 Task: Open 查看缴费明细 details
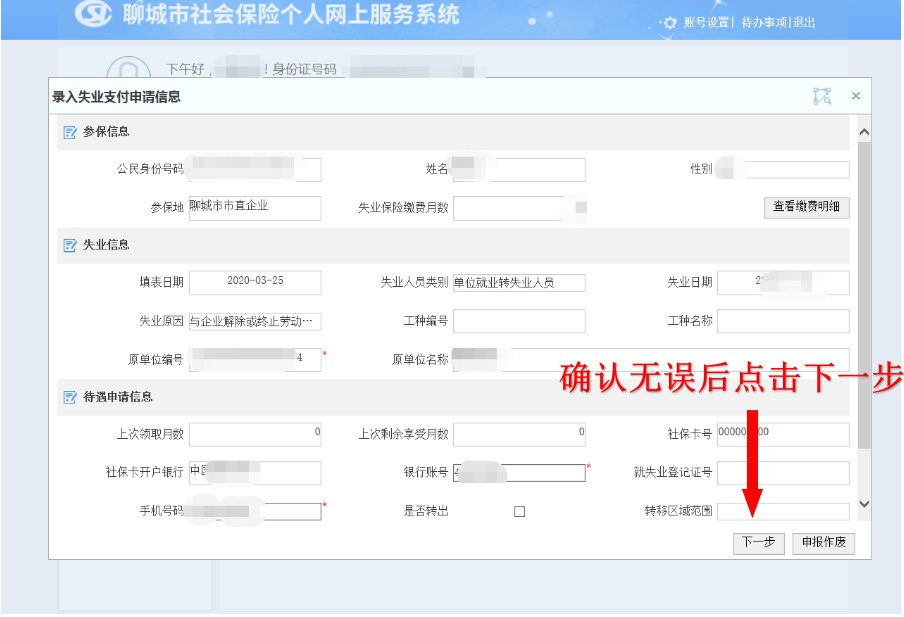coord(807,207)
